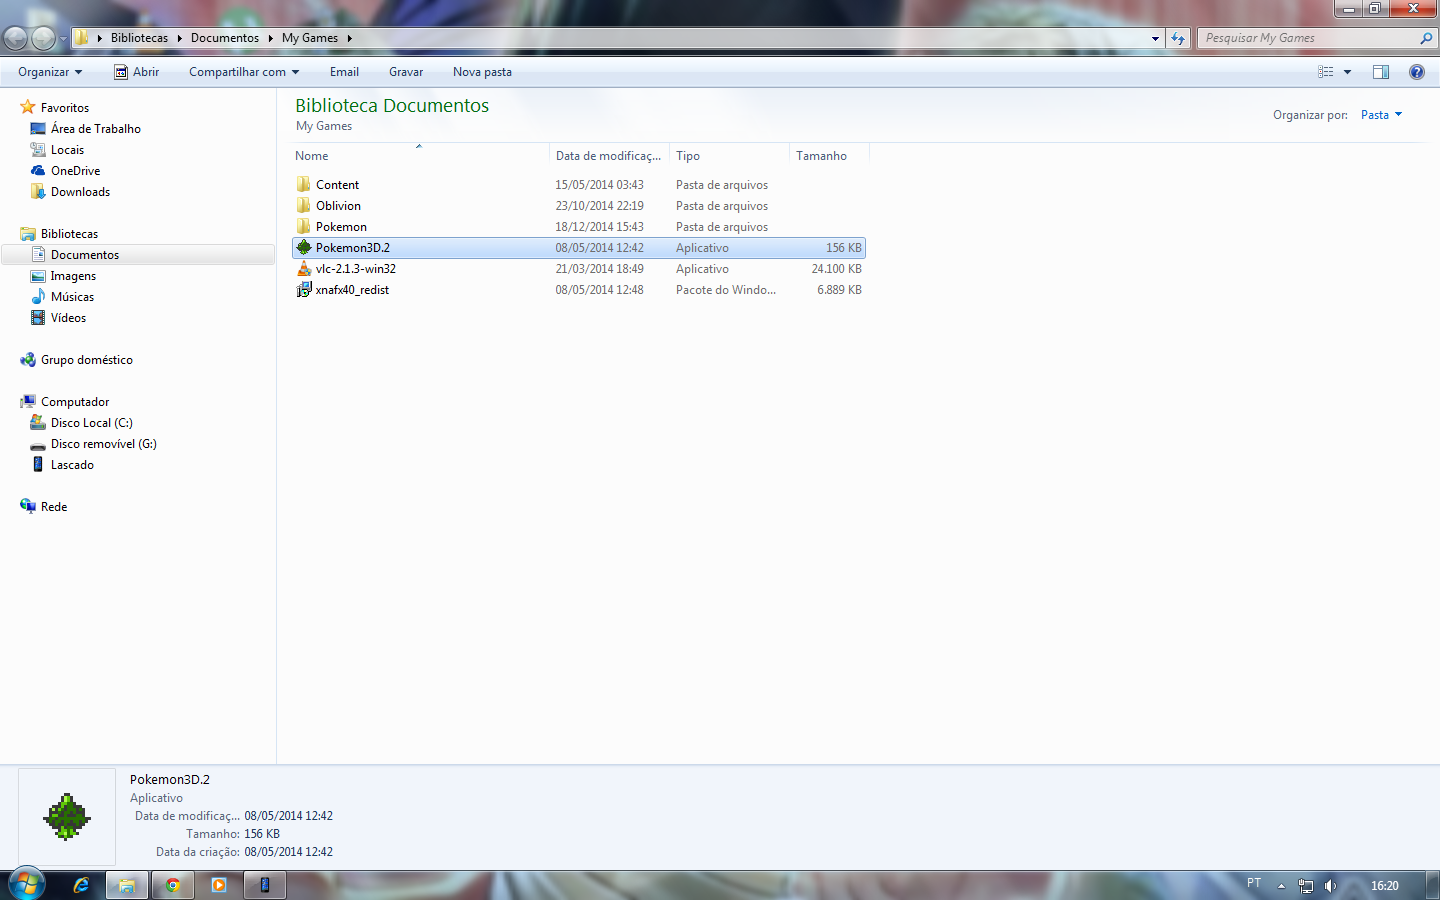Click the xnafx40_redist installer icon
Image resolution: width=1440 pixels, height=900 pixels.
click(304, 289)
